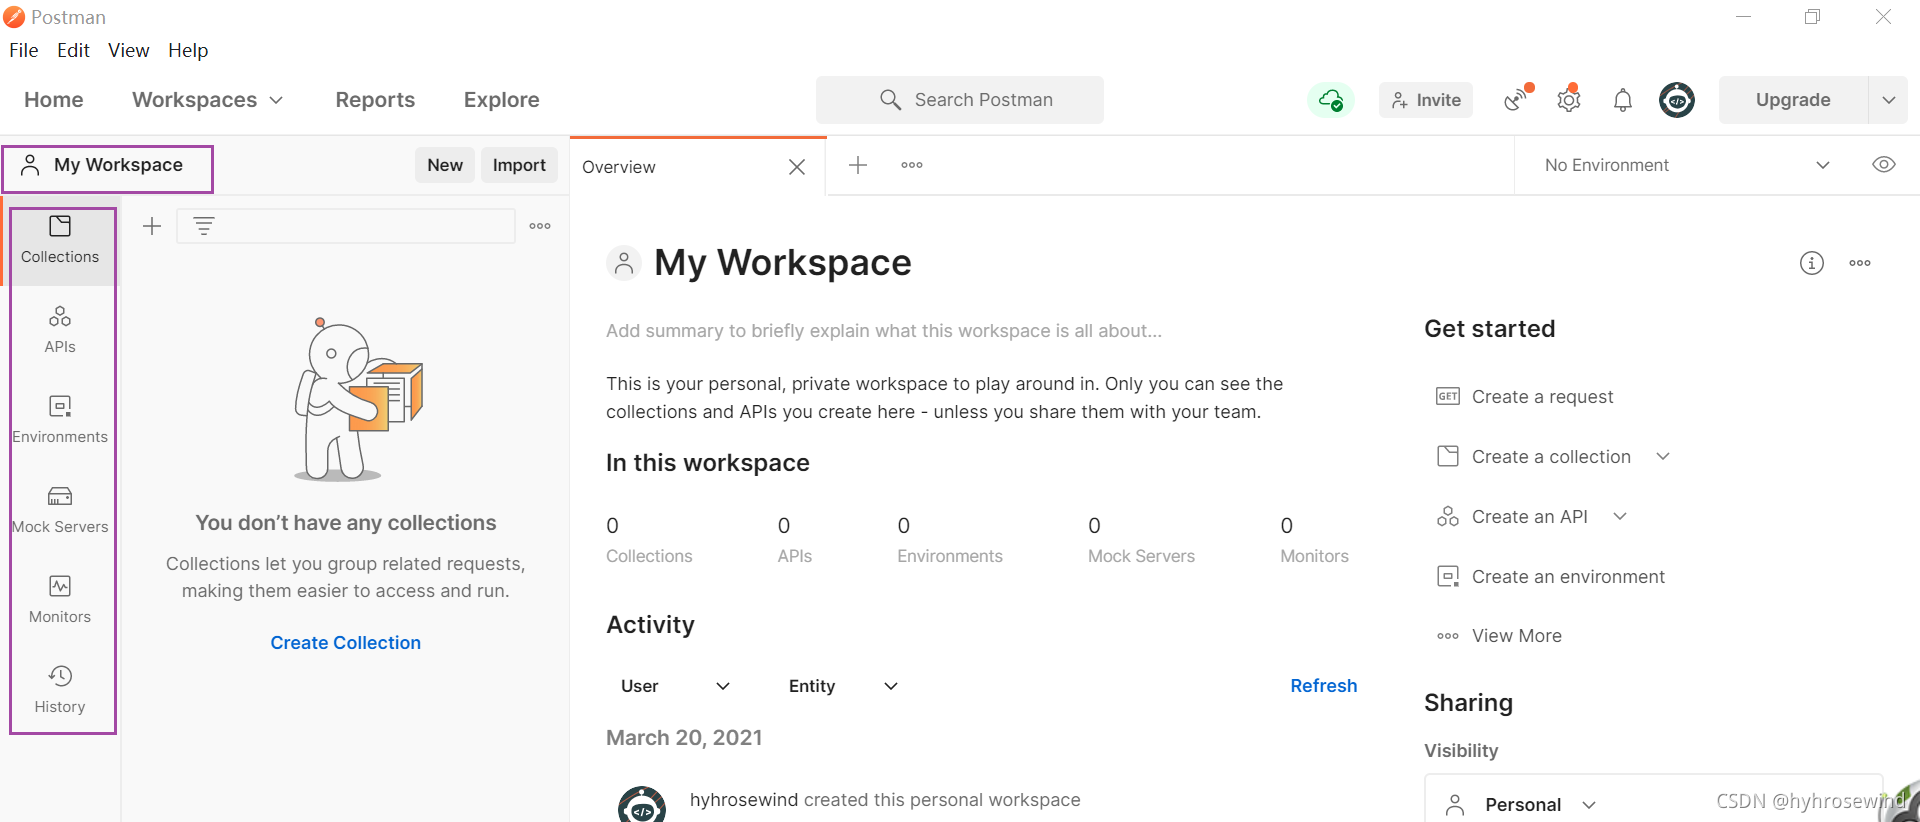Click the New button

click(x=445, y=165)
